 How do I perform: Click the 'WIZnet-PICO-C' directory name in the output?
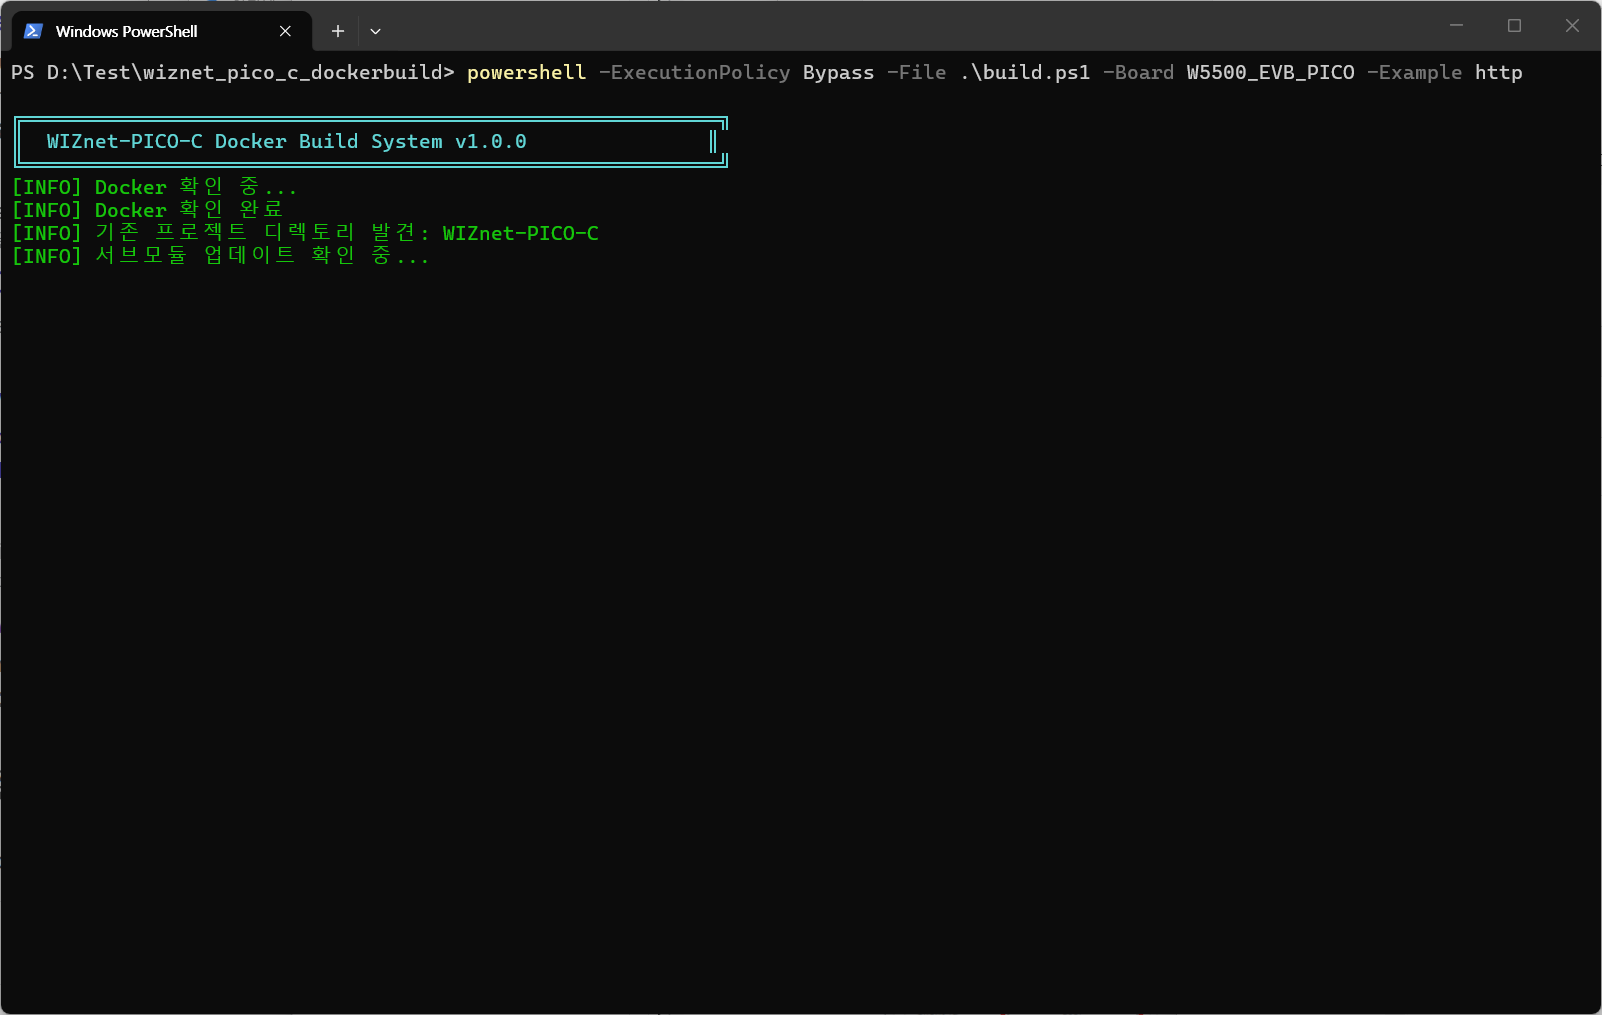(x=520, y=233)
